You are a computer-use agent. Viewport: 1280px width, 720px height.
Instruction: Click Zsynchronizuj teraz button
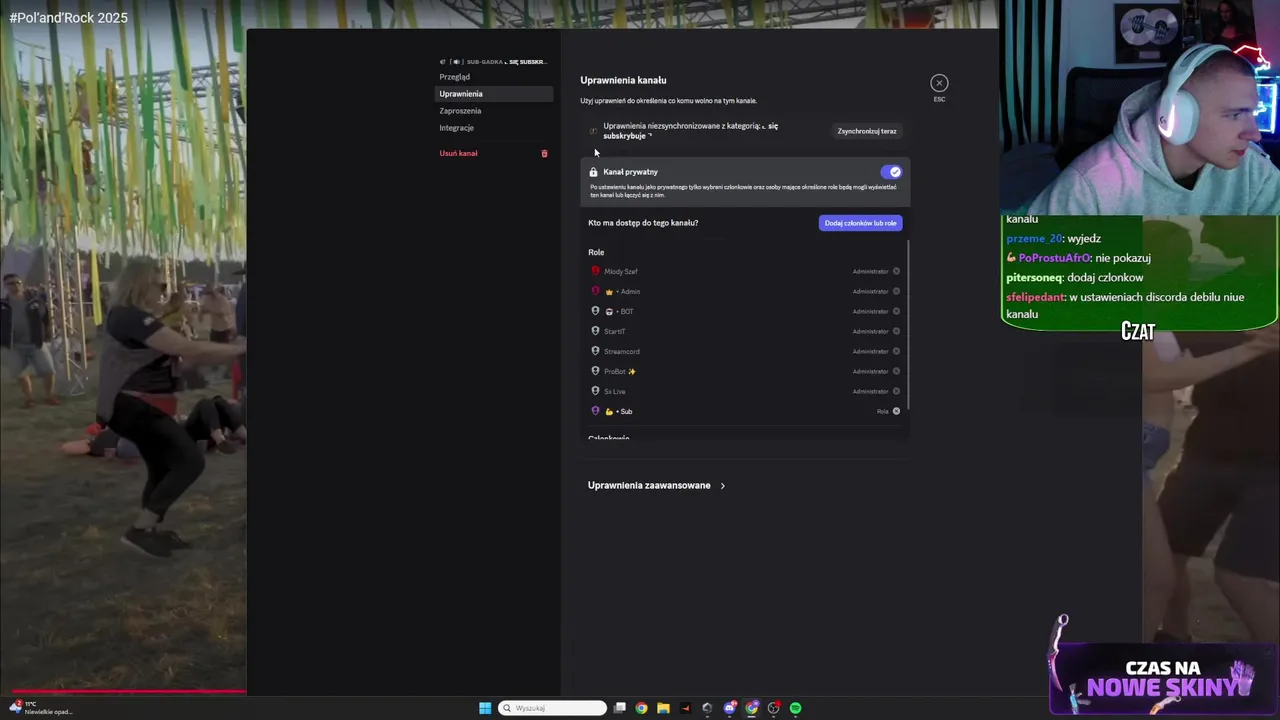[867, 131]
